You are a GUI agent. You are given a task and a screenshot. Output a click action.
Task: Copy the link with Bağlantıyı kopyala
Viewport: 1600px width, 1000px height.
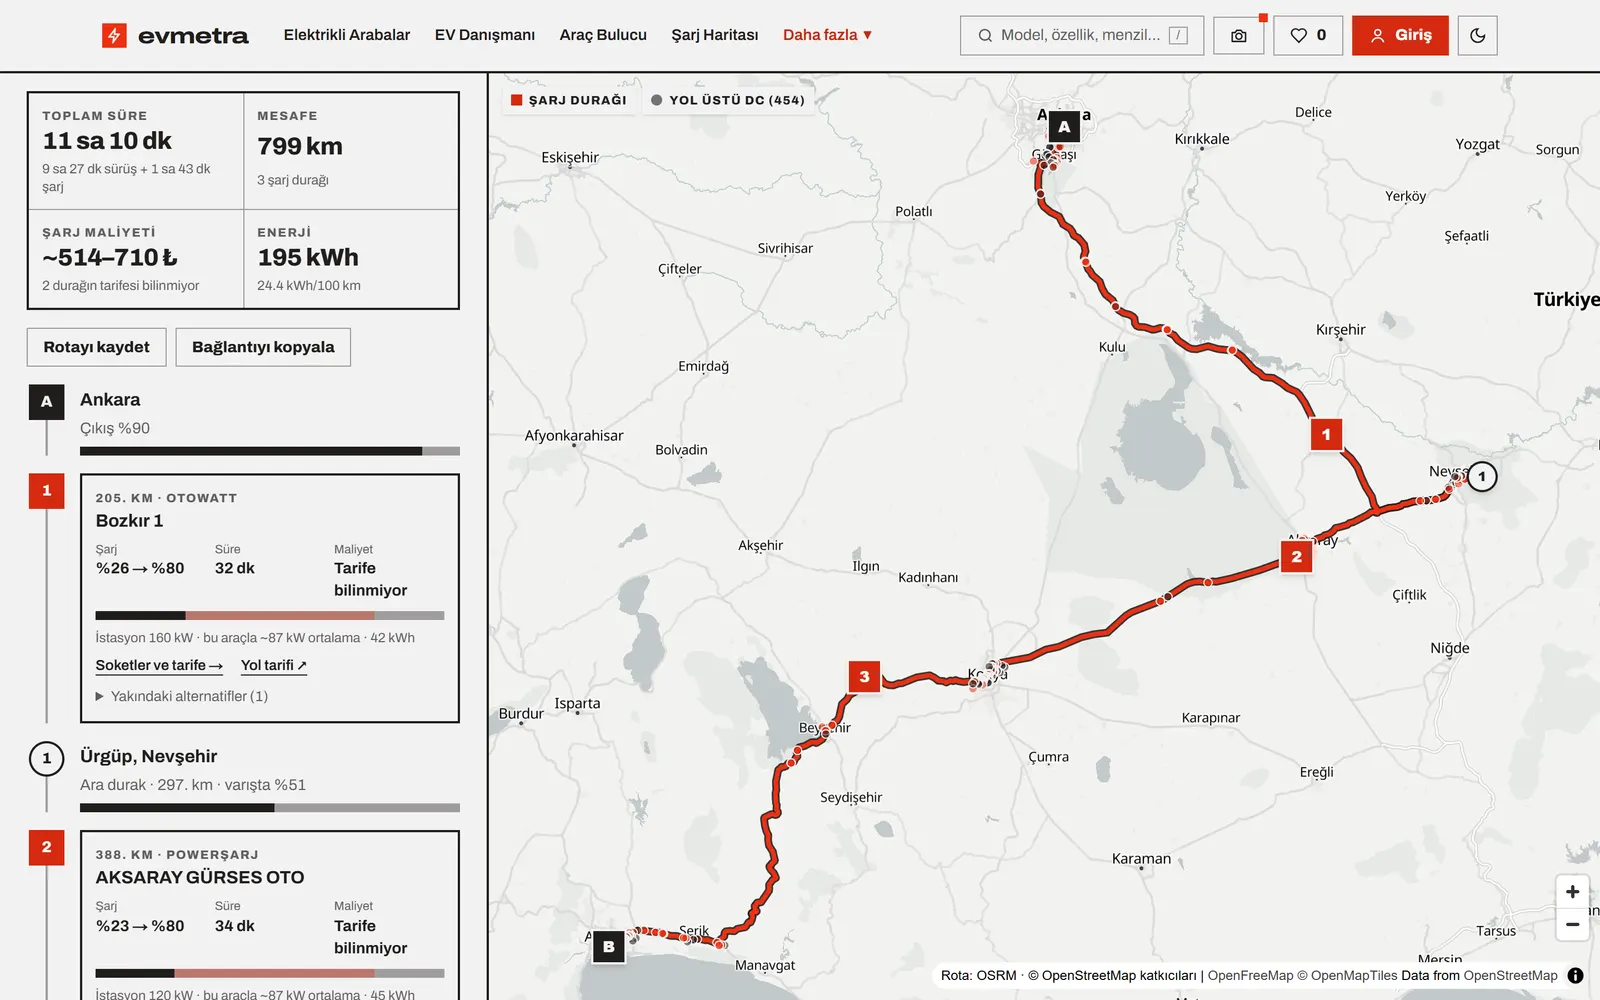(x=263, y=347)
